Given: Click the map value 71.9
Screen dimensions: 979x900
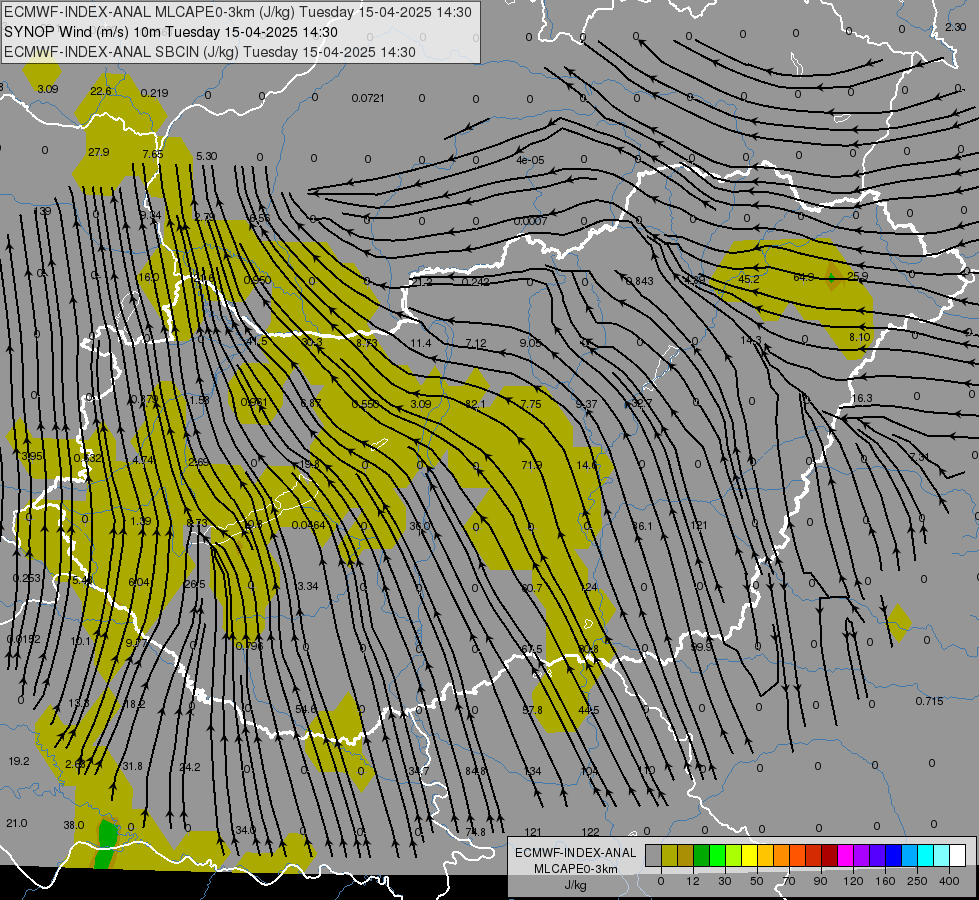Looking at the screenshot, I should coord(531,465).
